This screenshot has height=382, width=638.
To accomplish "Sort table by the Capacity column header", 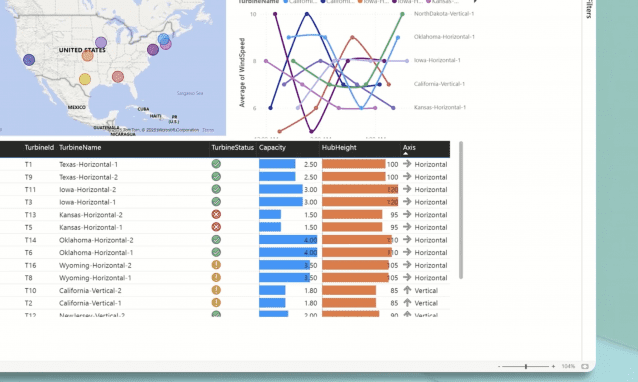I will 272,147.
